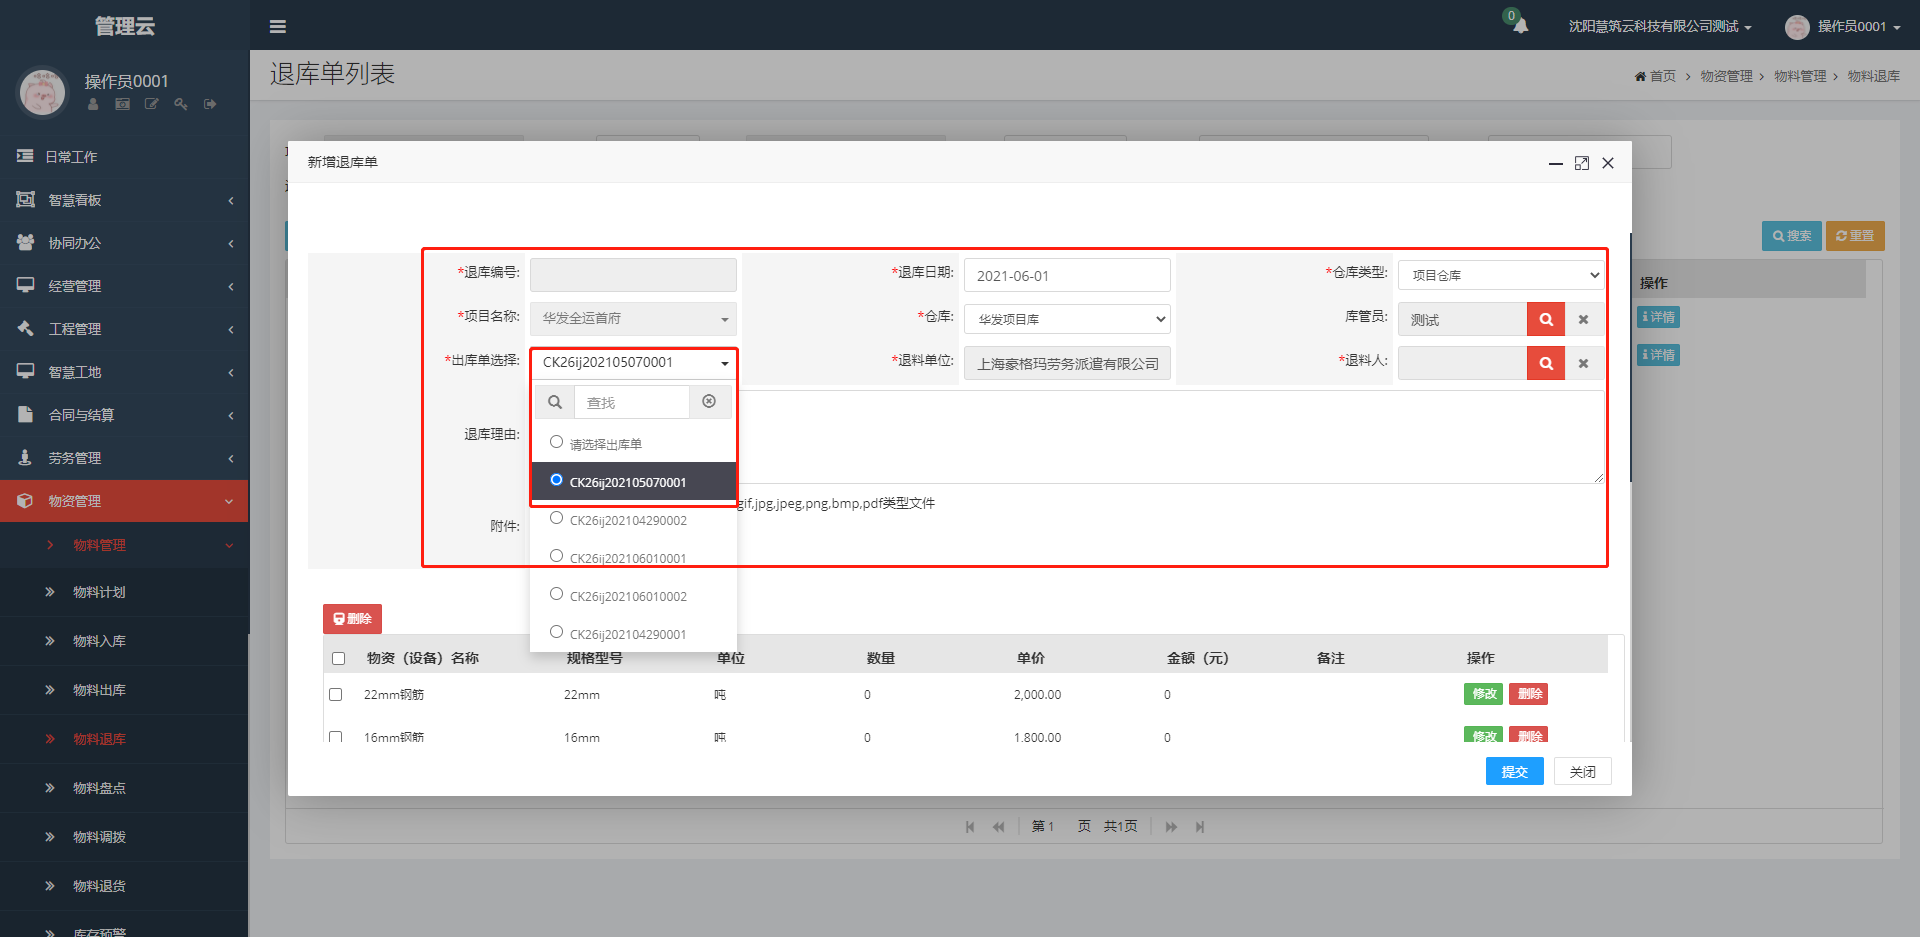The width and height of the screenshot is (1920, 937).
Task: Click the blue 提交 submit button
Action: click(x=1514, y=771)
